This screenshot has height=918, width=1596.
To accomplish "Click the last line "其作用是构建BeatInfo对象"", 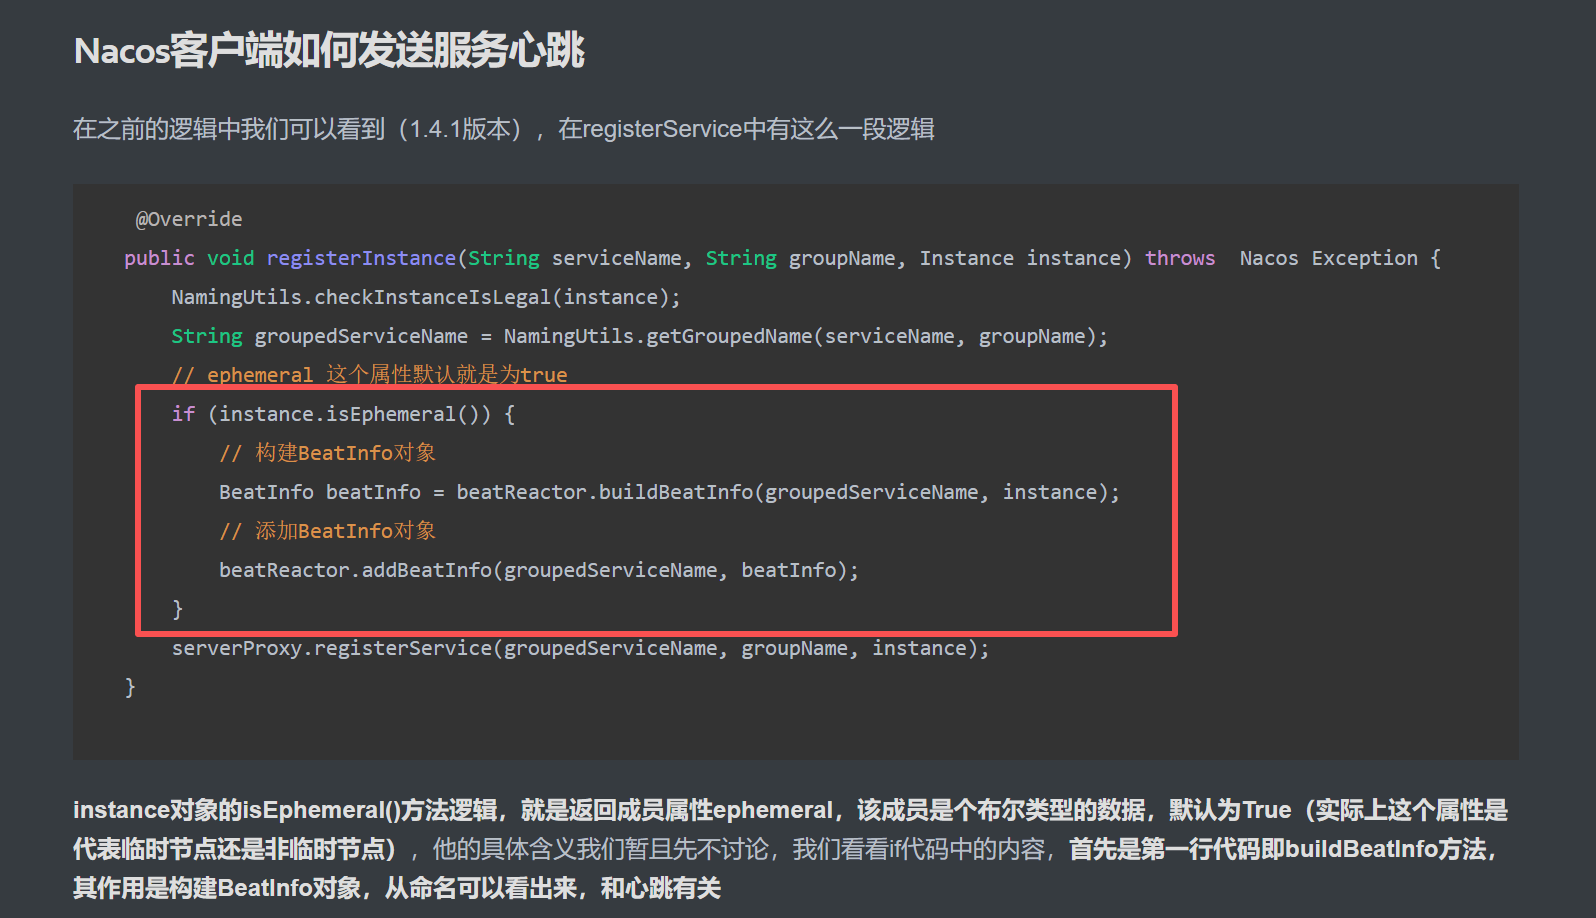I will tap(396, 888).
